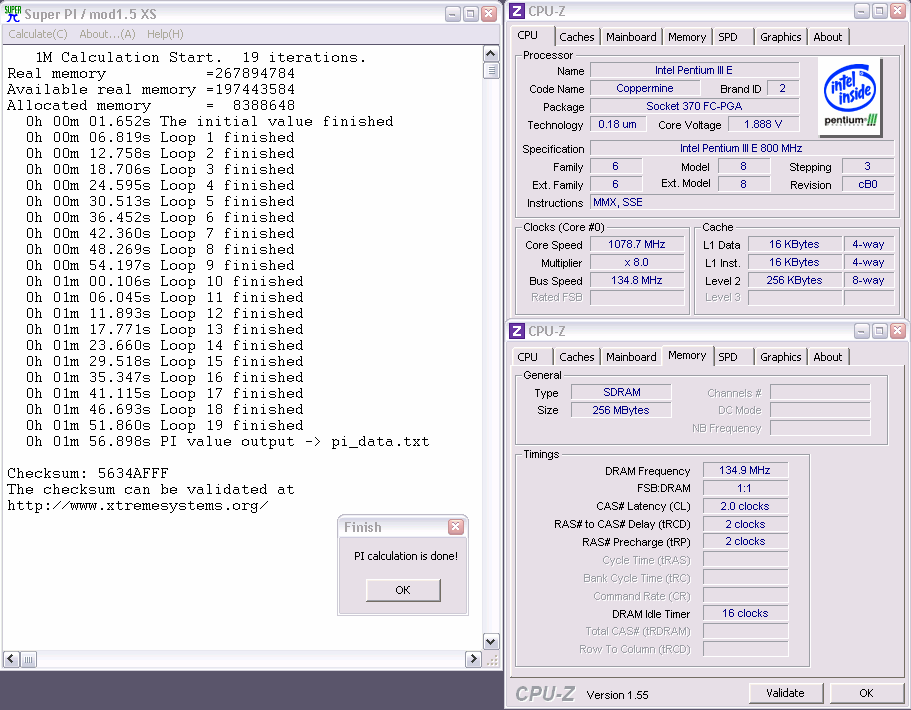Click the xtremesystems.org URL text

tap(138, 505)
